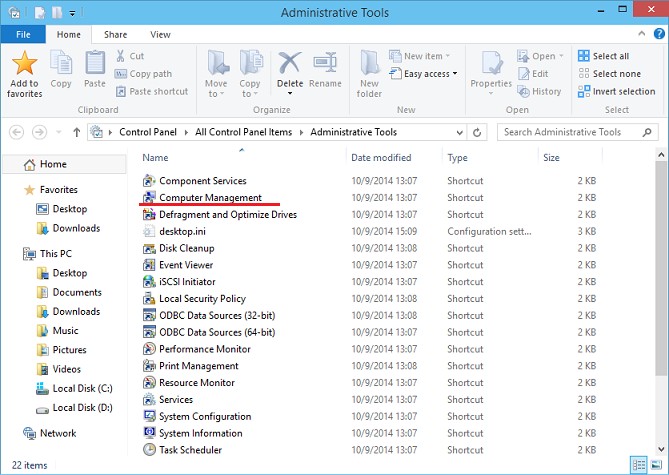Switch to large icons view in status bar
Viewport: 669px width, 475px height.
pyautogui.click(x=656, y=465)
